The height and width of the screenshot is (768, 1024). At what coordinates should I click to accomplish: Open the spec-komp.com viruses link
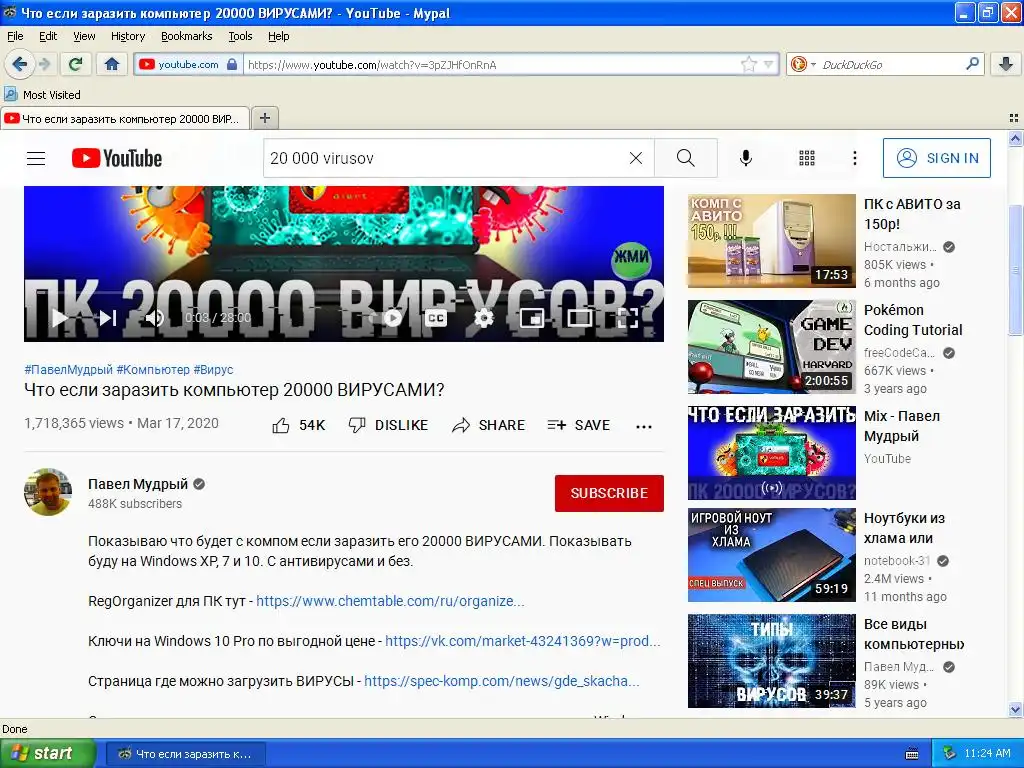(x=502, y=681)
